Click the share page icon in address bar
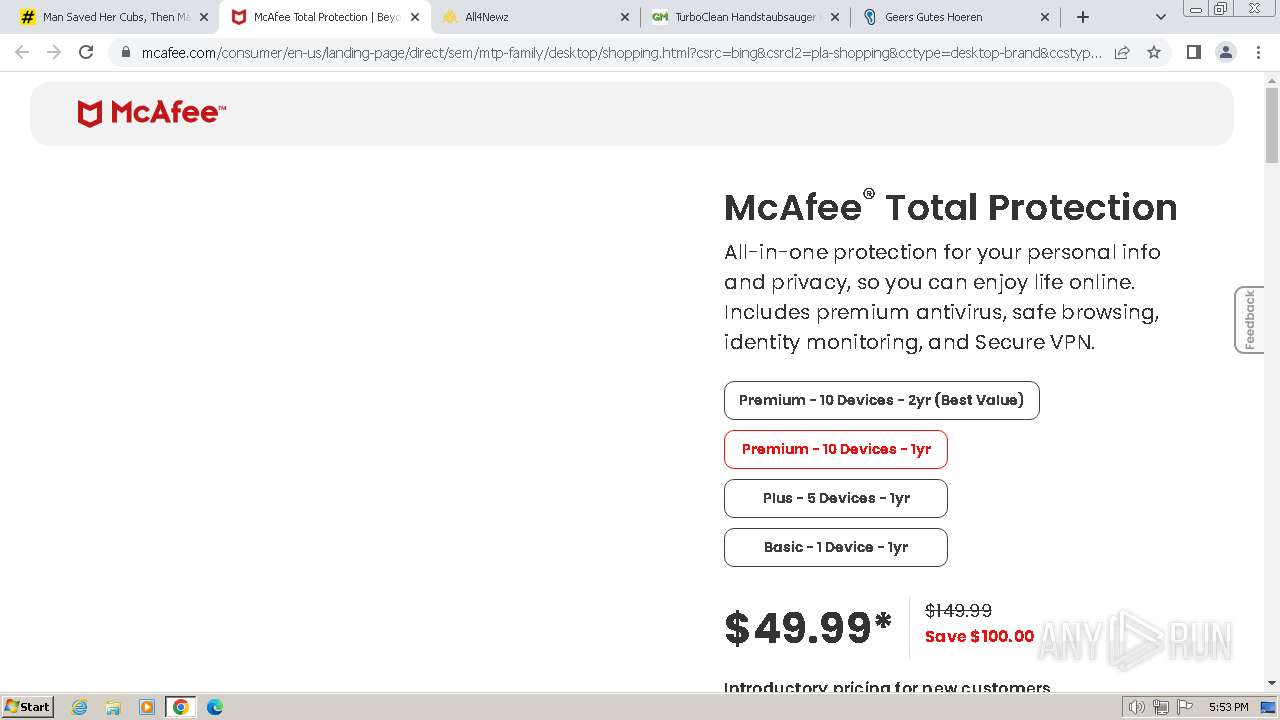The height and width of the screenshot is (720, 1280). (x=1122, y=52)
